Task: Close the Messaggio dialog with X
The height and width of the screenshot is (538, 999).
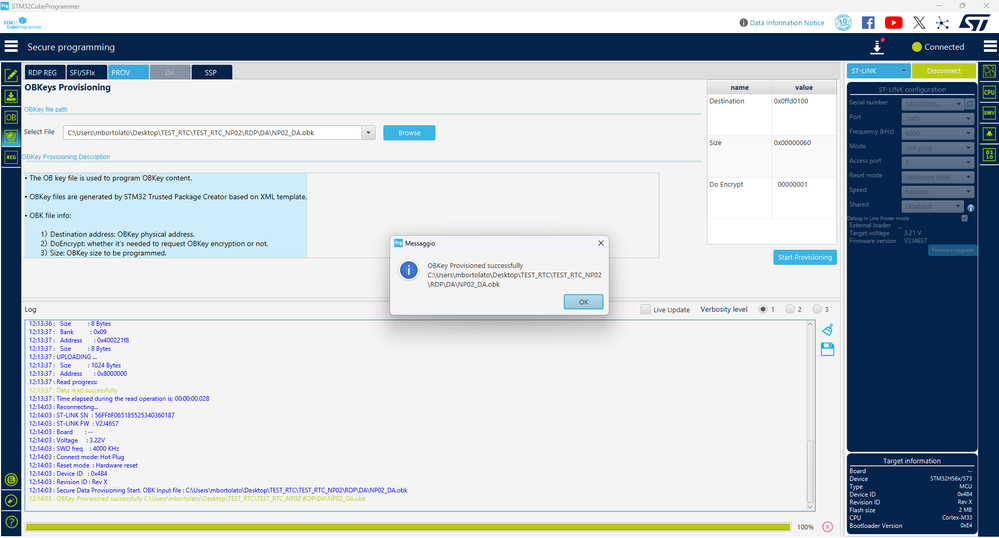Action: pyautogui.click(x=600, y=243)
